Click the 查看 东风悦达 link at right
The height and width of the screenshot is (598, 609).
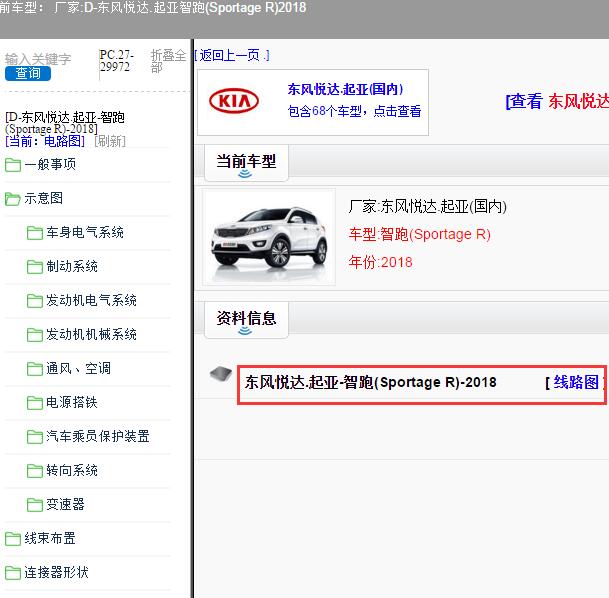[x=557, y=101]
